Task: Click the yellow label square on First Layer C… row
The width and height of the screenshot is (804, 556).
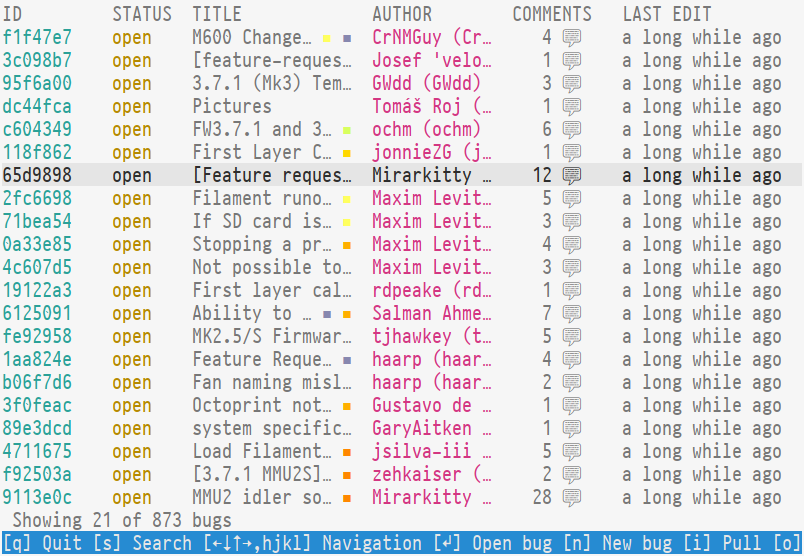Action: pos(347,153)
